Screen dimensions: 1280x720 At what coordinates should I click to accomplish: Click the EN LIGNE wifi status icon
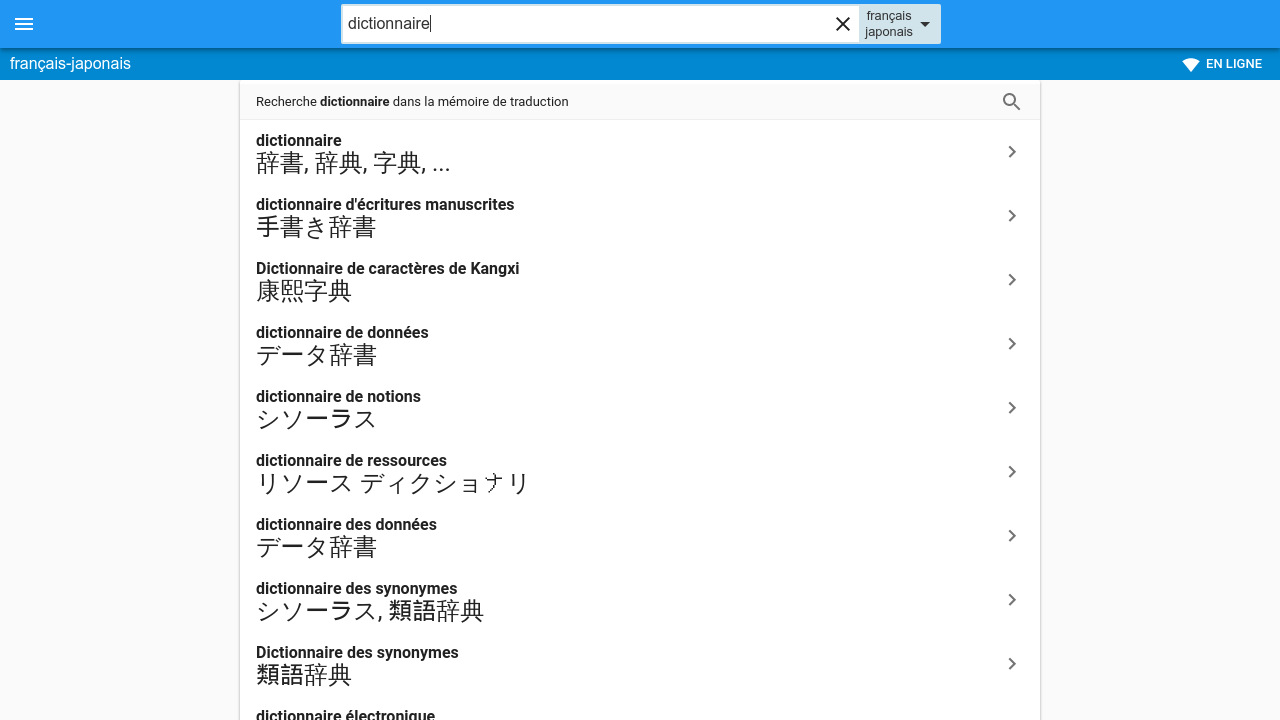pos(1191,64)
